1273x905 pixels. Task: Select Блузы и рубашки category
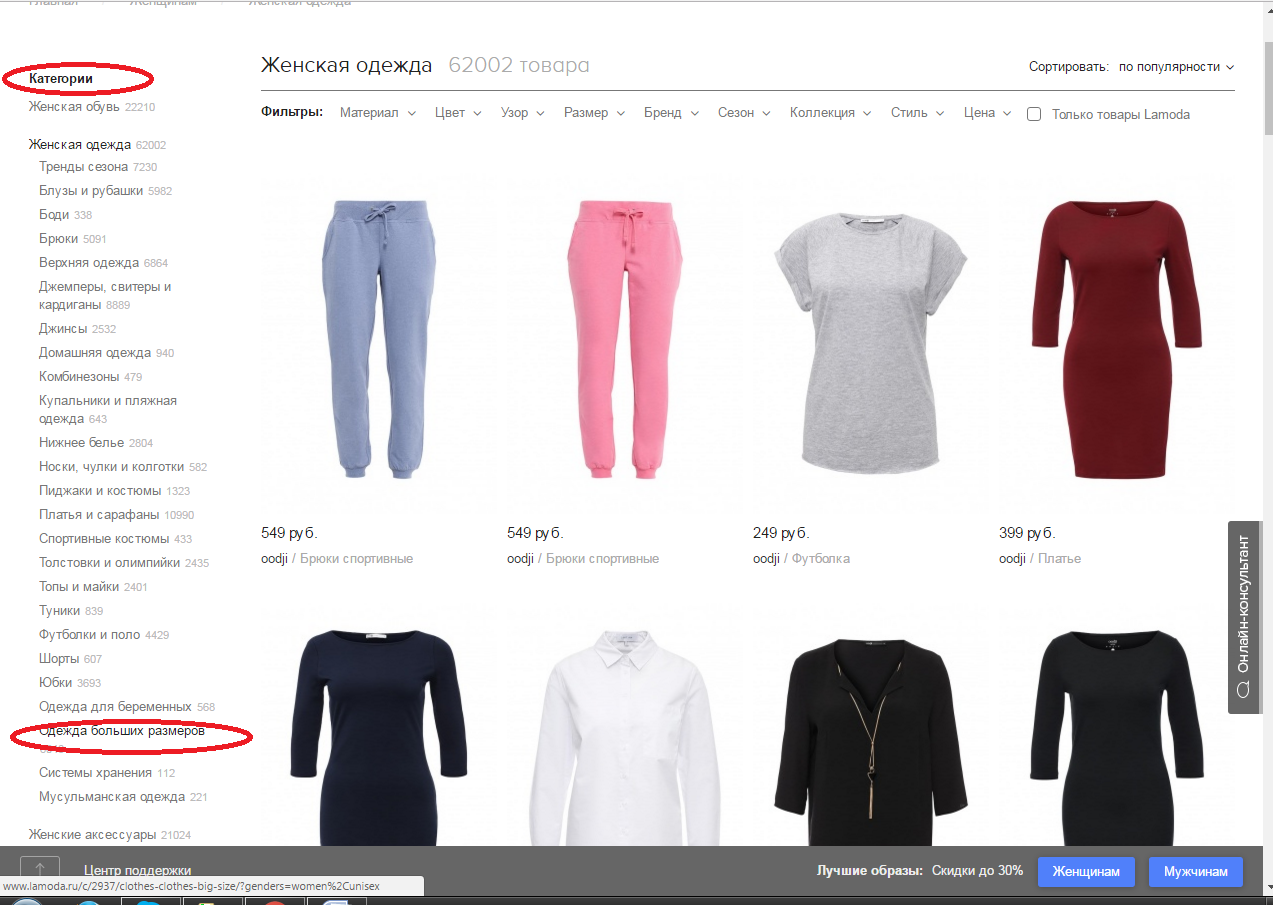point(91,190)
